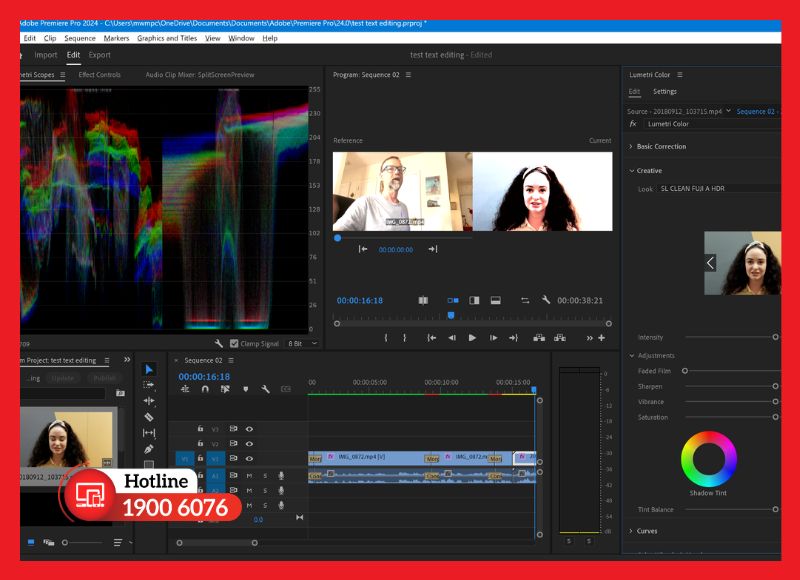Select horizontal split comparison layout
The image size is (800, 580).
pos(495,300)
